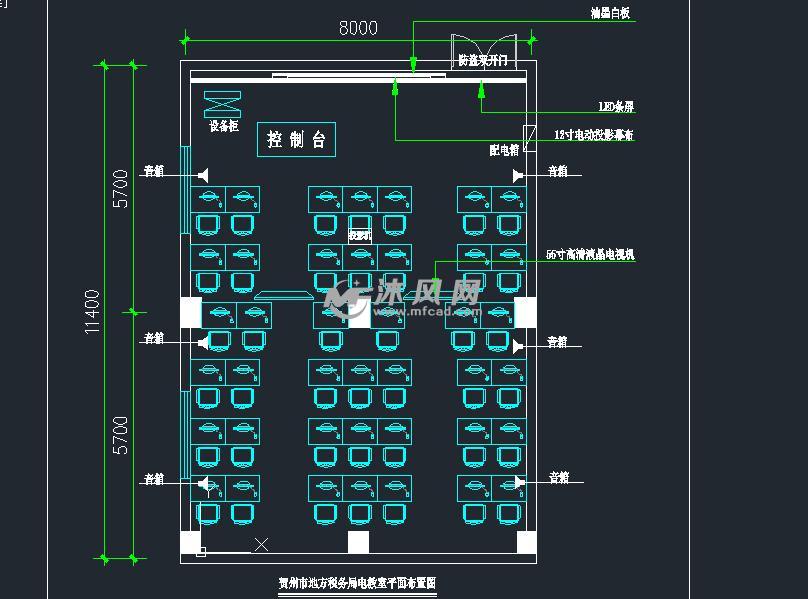This screenshot has width=808, height=599.
Task: Click the top-left wall speaker symbol
Action: 202,173
